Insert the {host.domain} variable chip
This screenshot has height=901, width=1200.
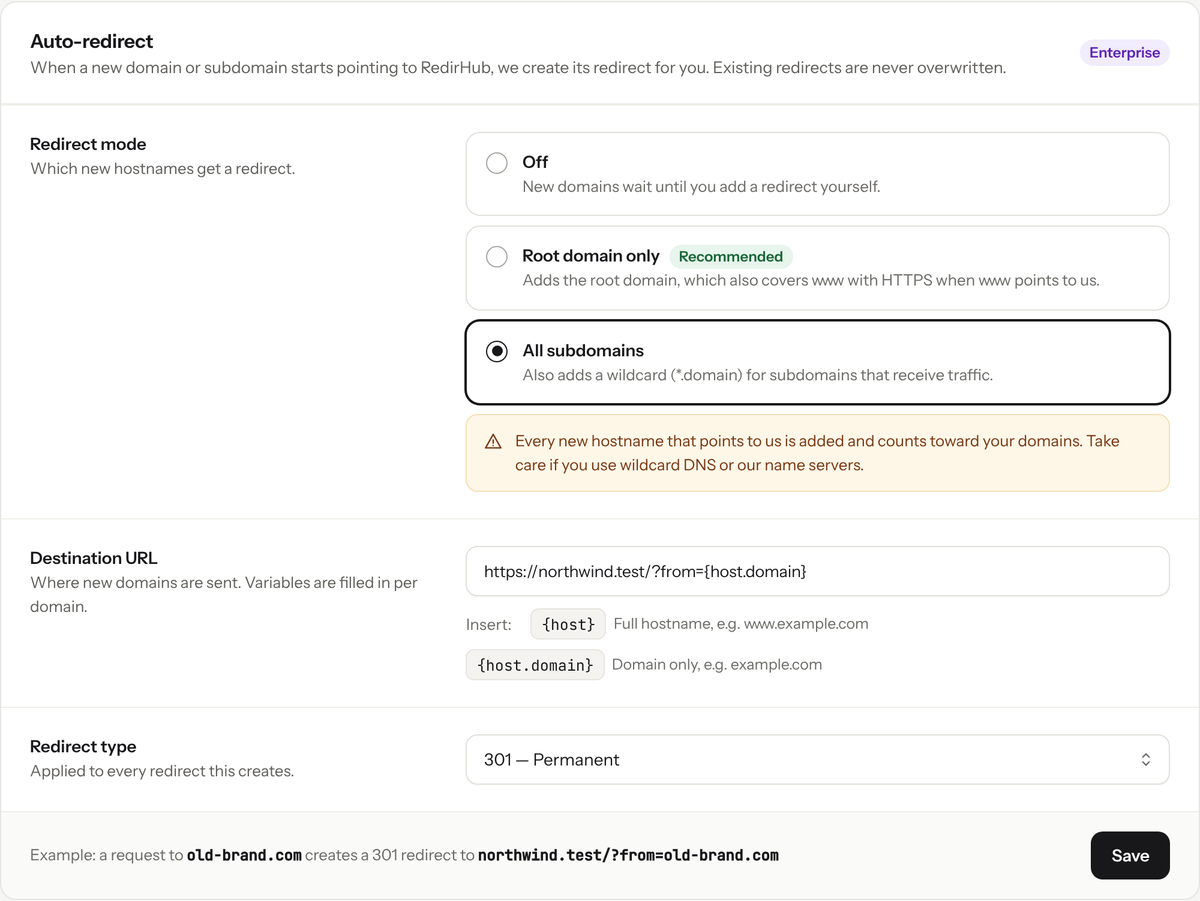(x=535, y=664)
